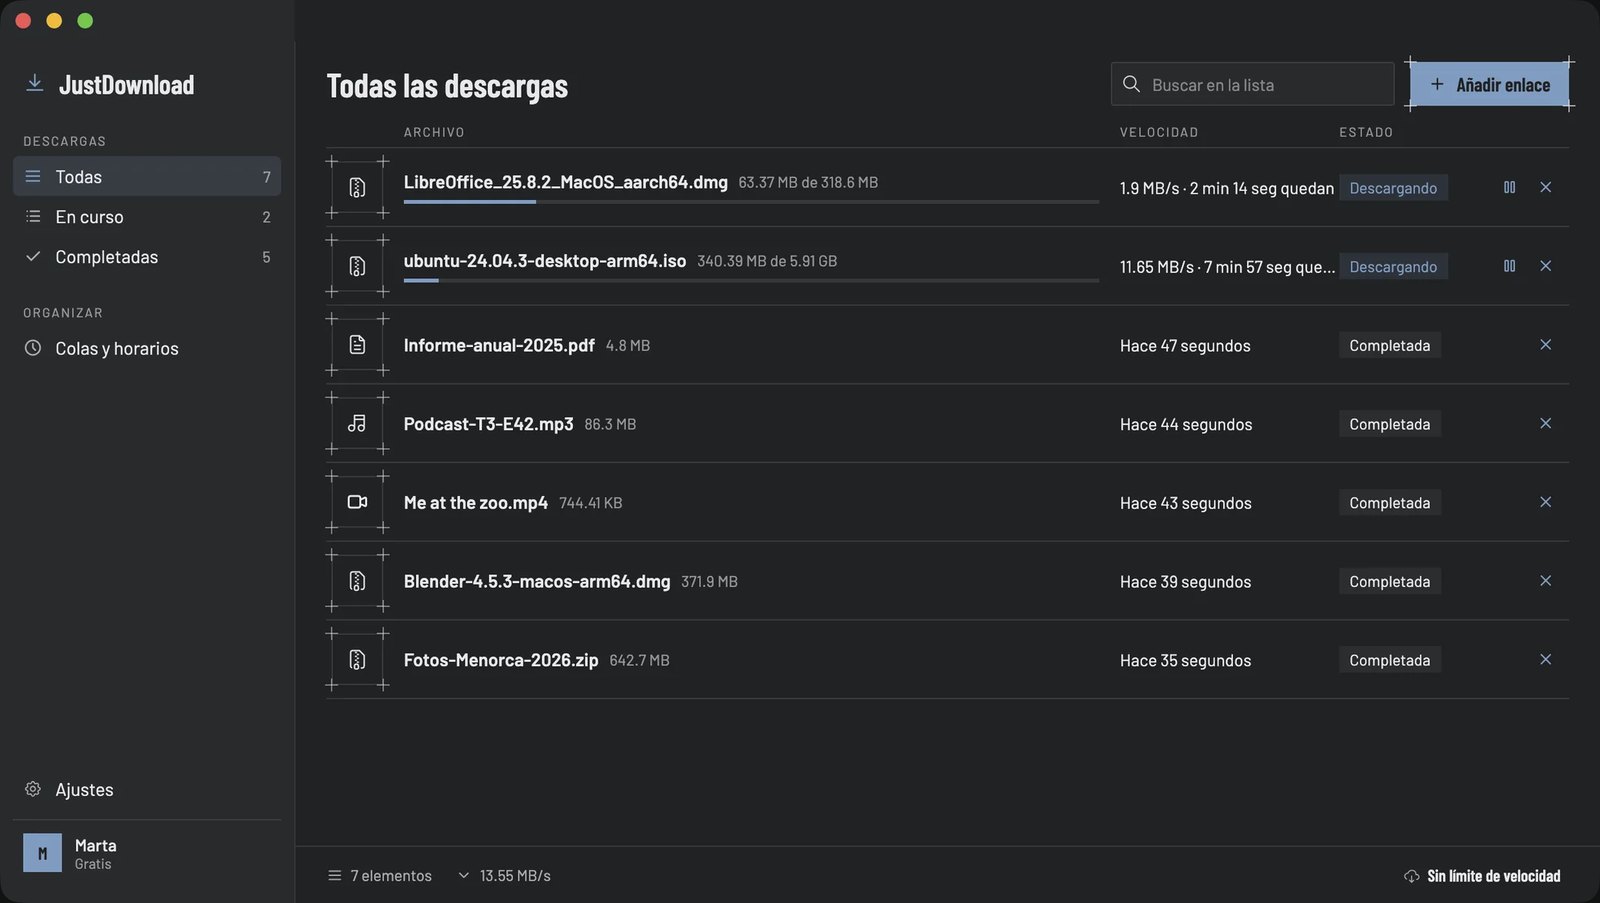Click the LibreOffice download progress bar

pyautogui.click(x=751, y=202)
